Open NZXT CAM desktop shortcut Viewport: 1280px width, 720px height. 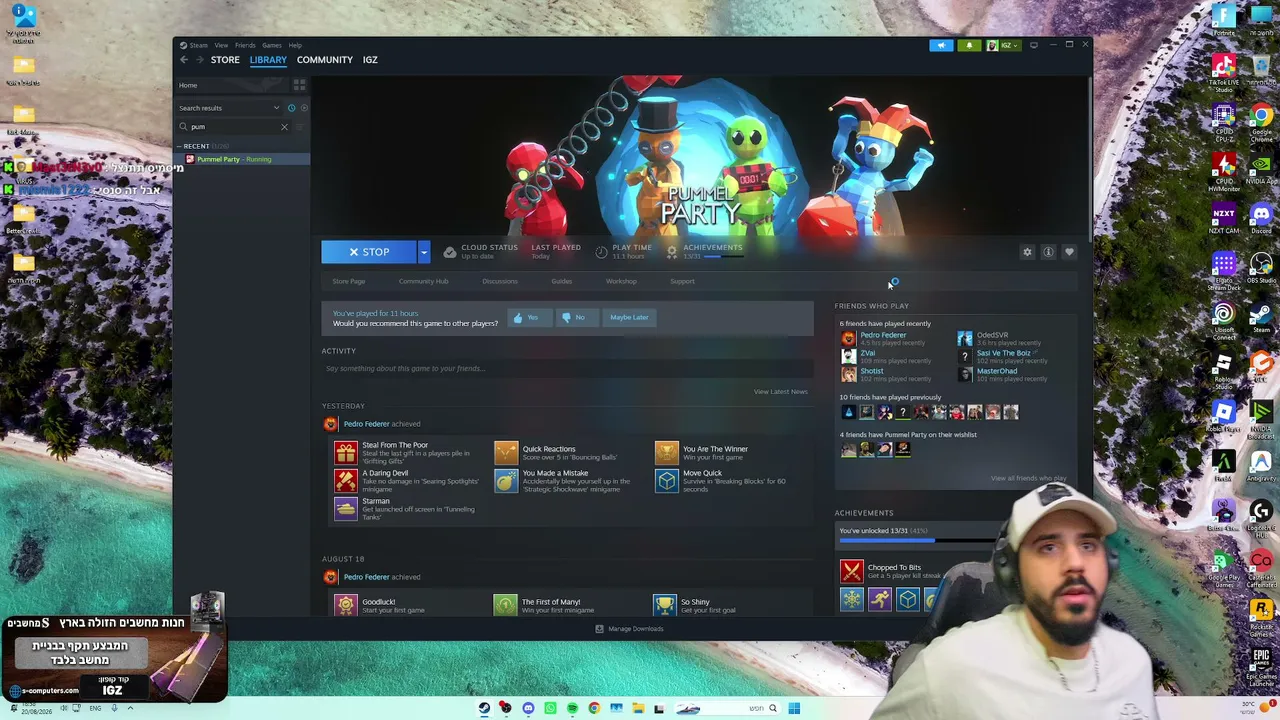tap(1224, 218)
